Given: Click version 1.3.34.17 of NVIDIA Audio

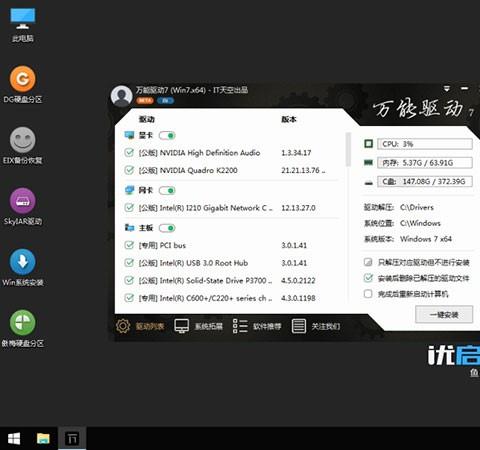Looking at the screenshot, I should click(296, 153).
